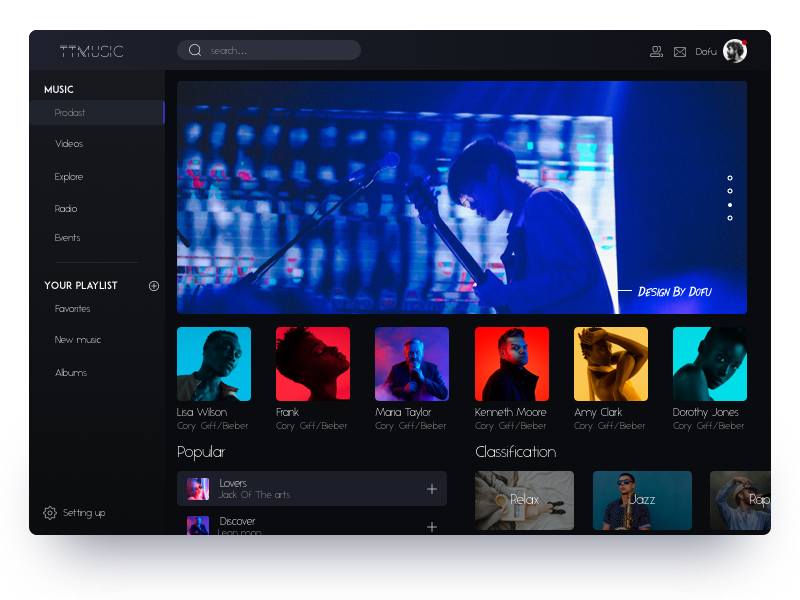Open Kenneth Moore artist thumbnail
Image resolution: width=800 pixels, height=600 pixels.
click(x=512, y=364)
